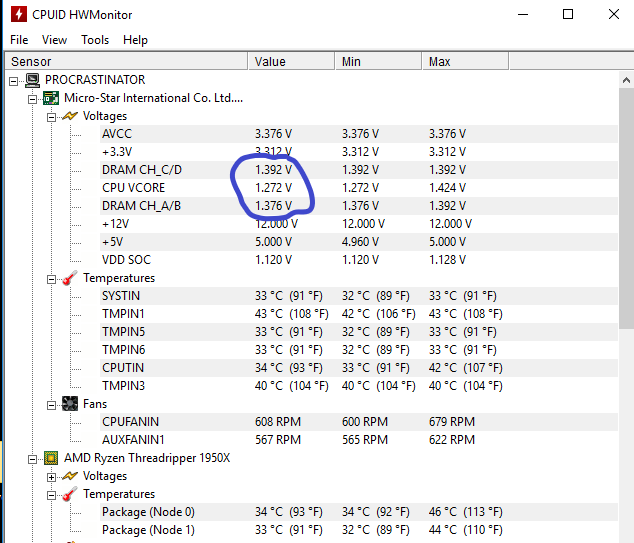Click Package (Node 0) max 46 °C
This screenshot has width=634, height=543.
(x=465, y=512)
